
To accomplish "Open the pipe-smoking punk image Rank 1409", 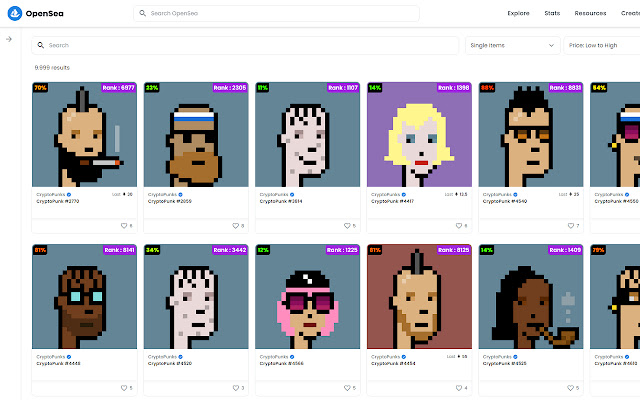I will (x=531, y=297).
